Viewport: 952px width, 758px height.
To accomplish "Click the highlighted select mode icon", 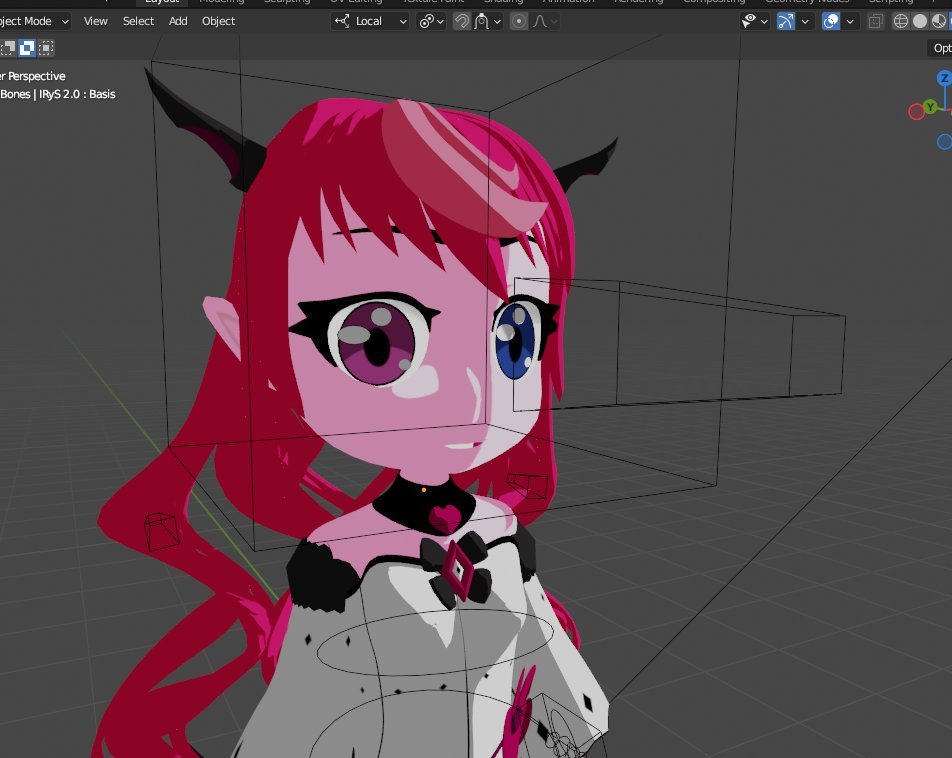I will pyautogui.click(x=27, y=48).
